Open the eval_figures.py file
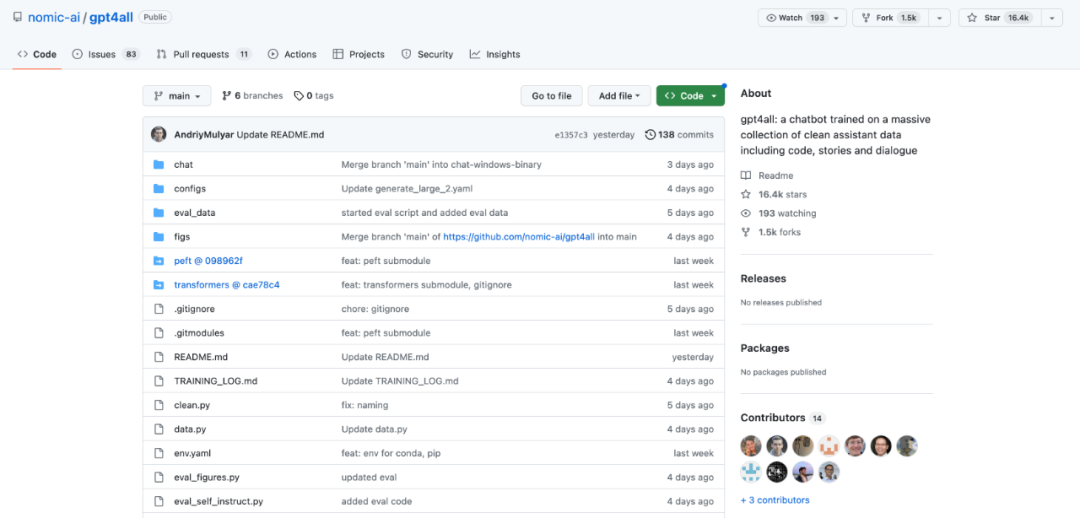 pyautogui.click(x=207, y=477)
